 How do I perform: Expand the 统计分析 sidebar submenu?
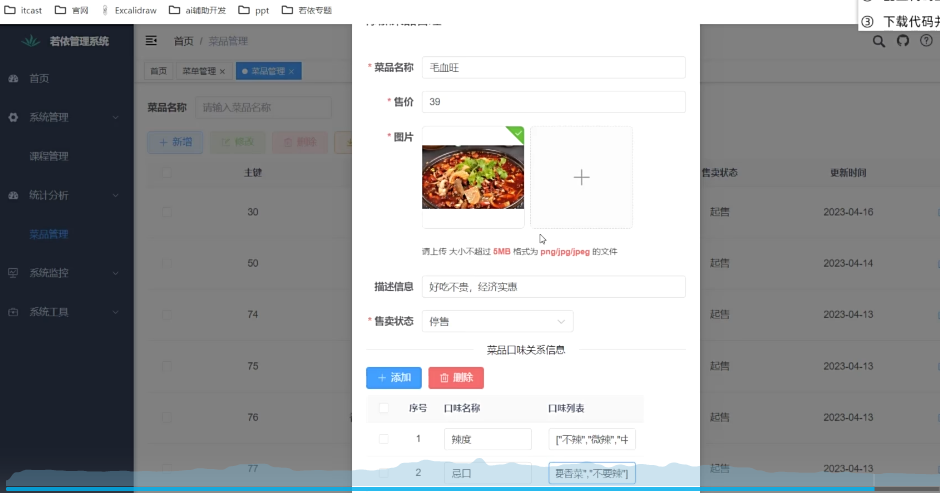pyautogui.click(x=116, y=196)
